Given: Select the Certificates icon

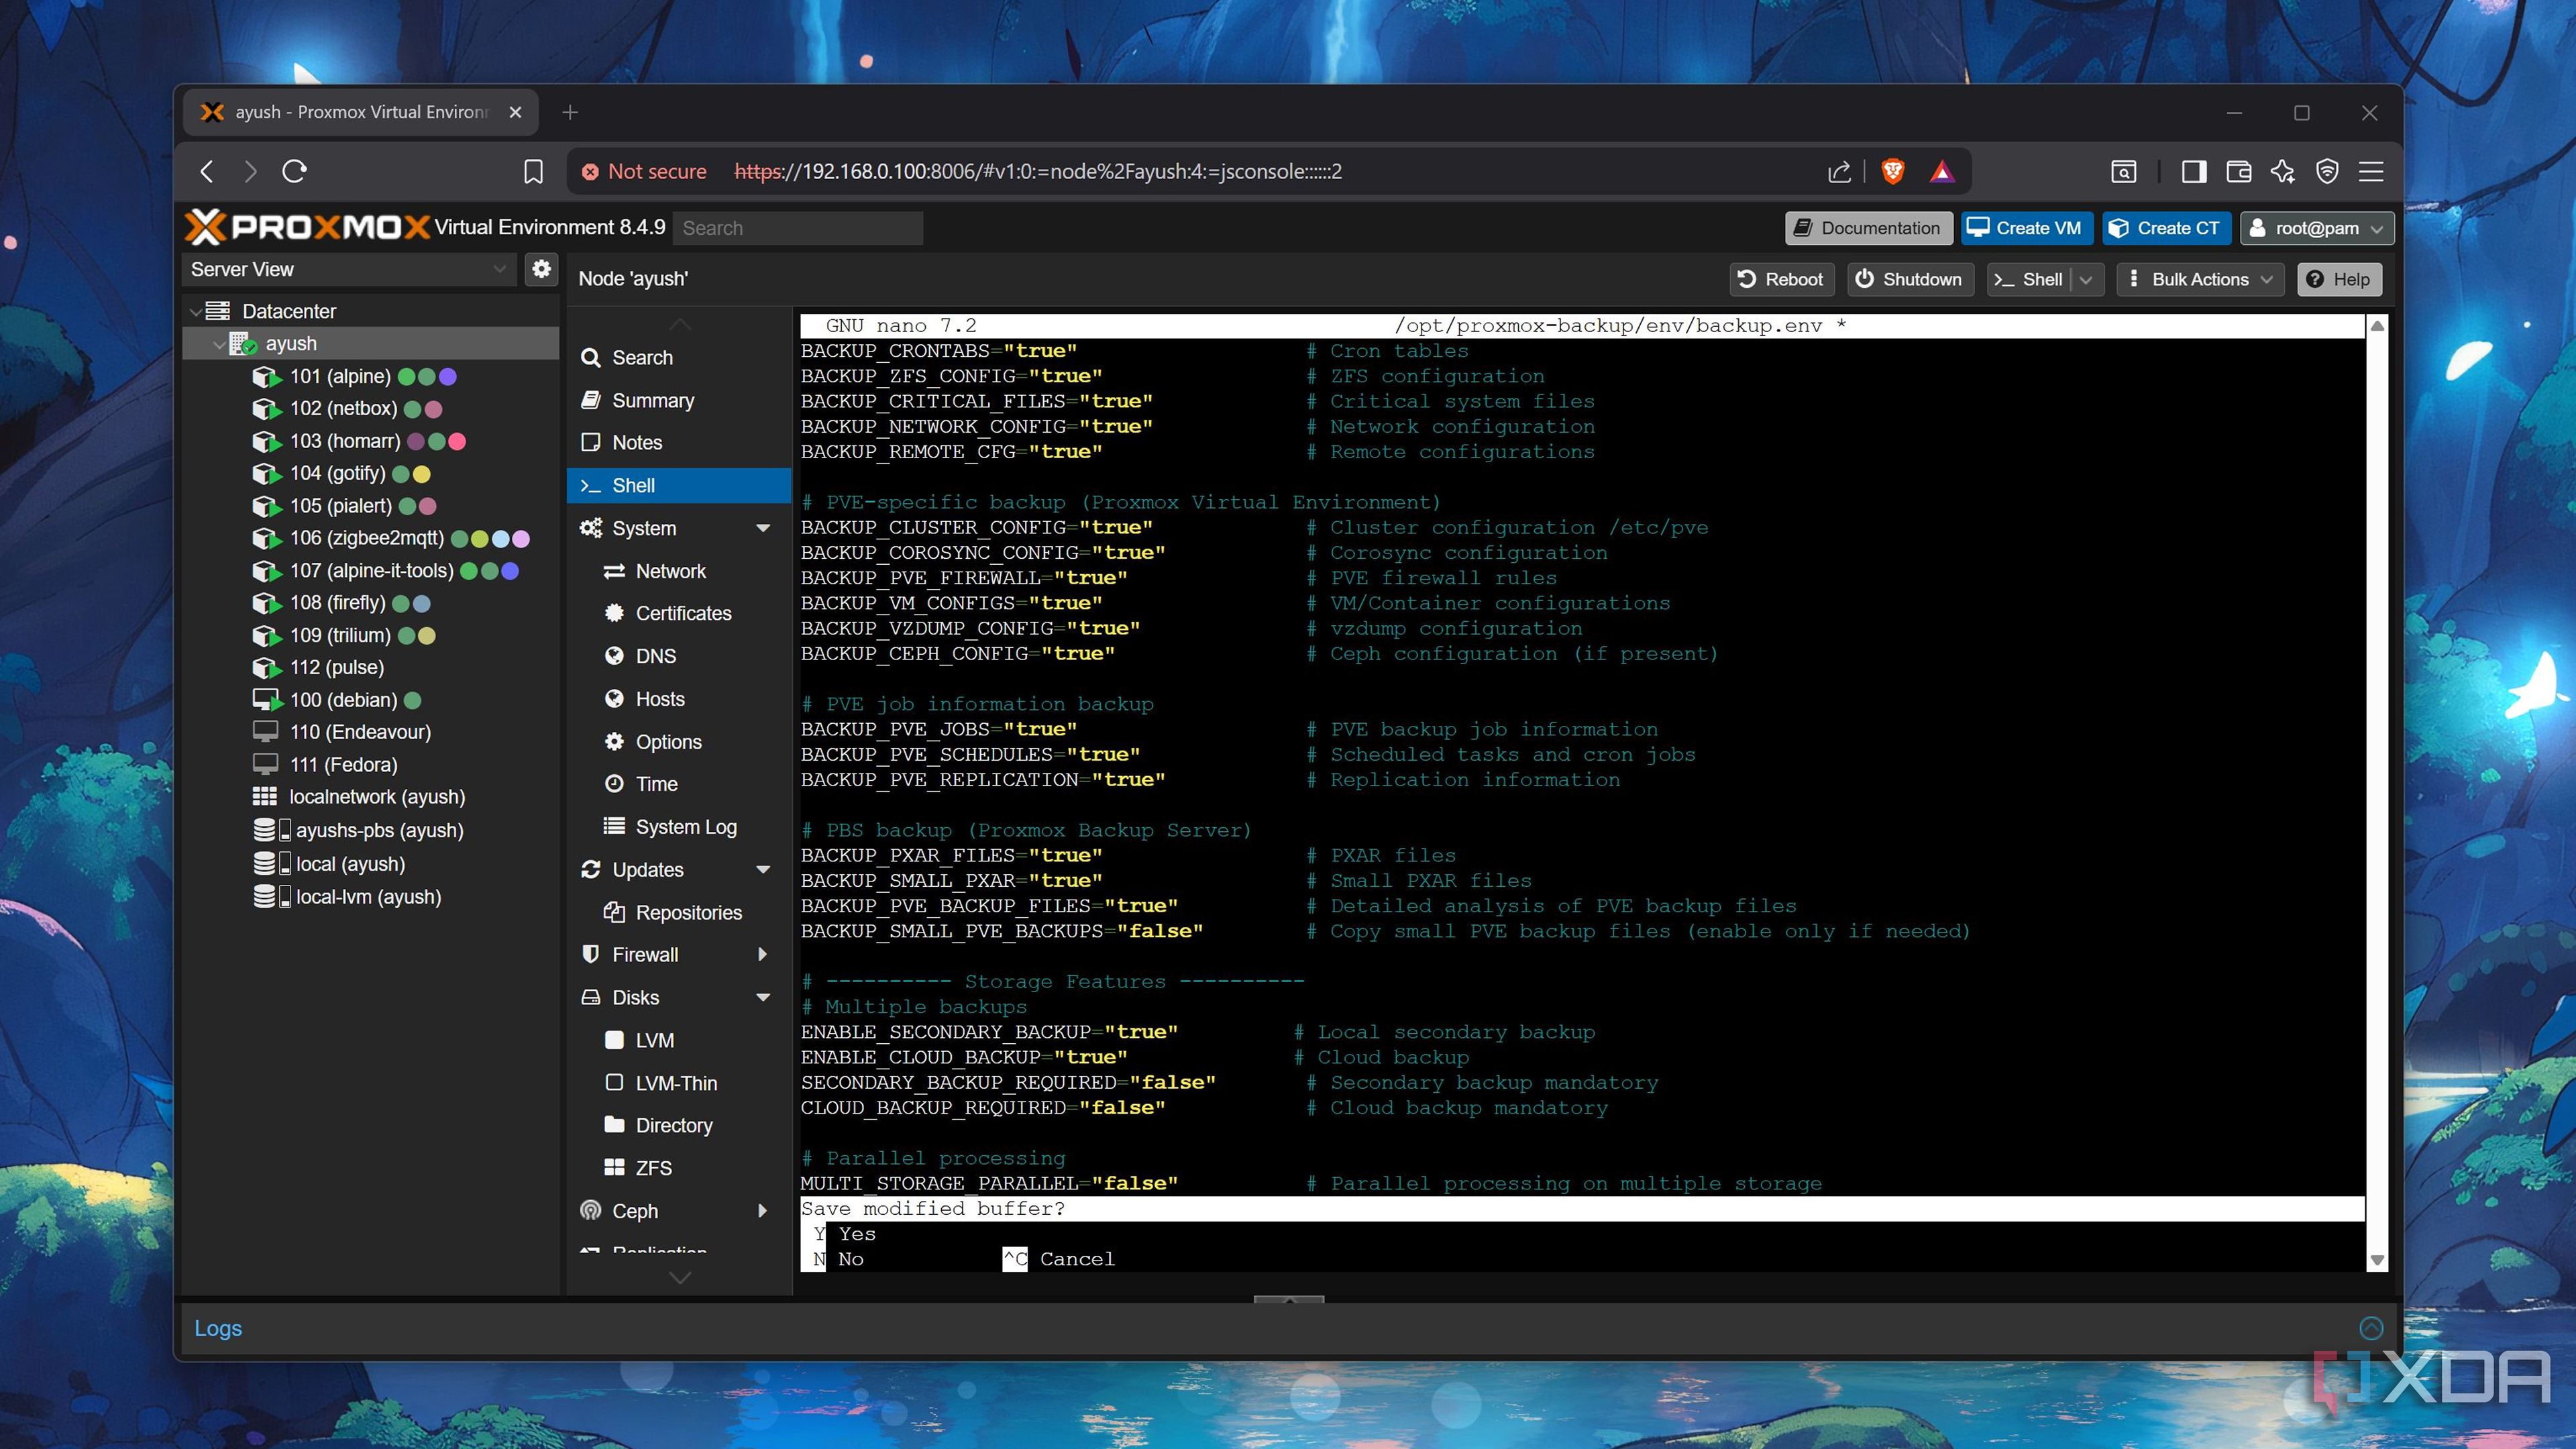Looking at the screenshot, I should coord(616,613).
